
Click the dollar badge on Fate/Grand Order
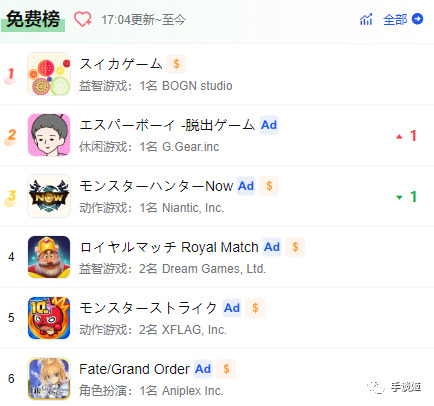coord(226,369)
